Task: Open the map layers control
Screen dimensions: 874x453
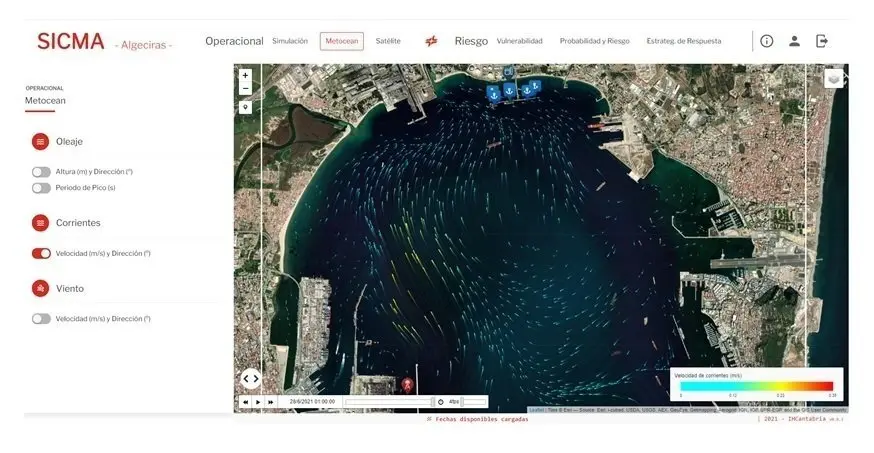Action: coord(833,78)
